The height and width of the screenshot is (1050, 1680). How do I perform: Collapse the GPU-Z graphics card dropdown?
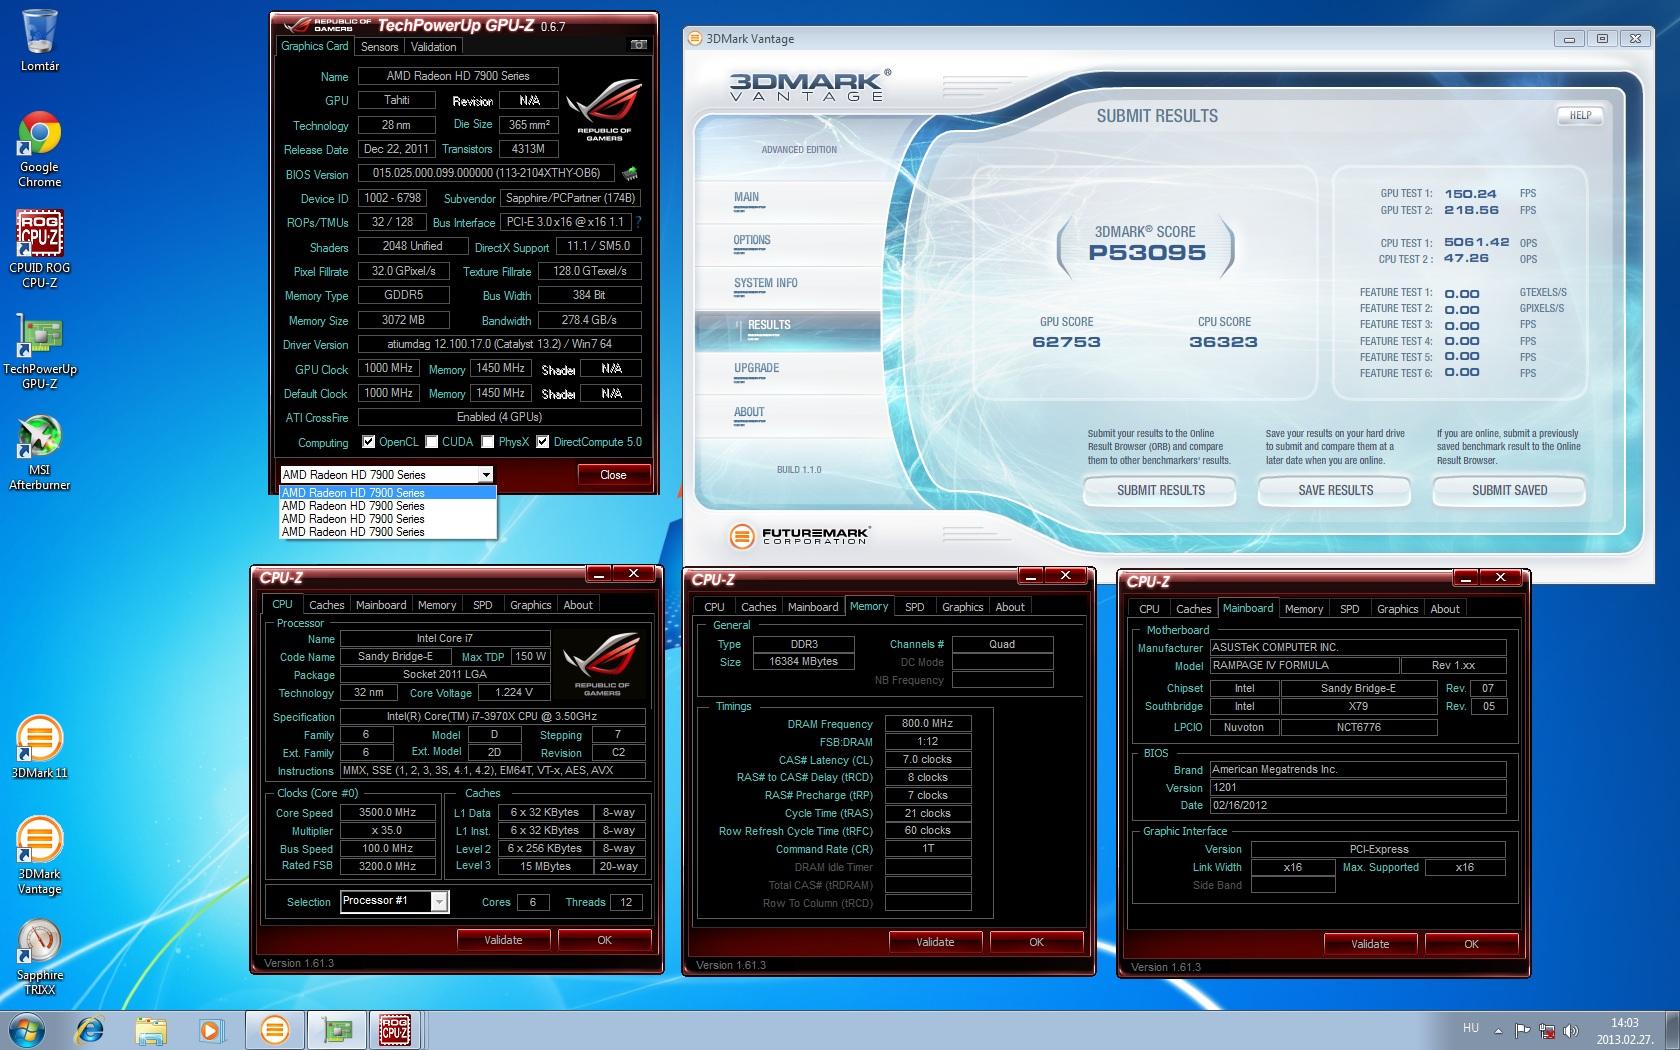pyautogui.click(x=486, y=475)
